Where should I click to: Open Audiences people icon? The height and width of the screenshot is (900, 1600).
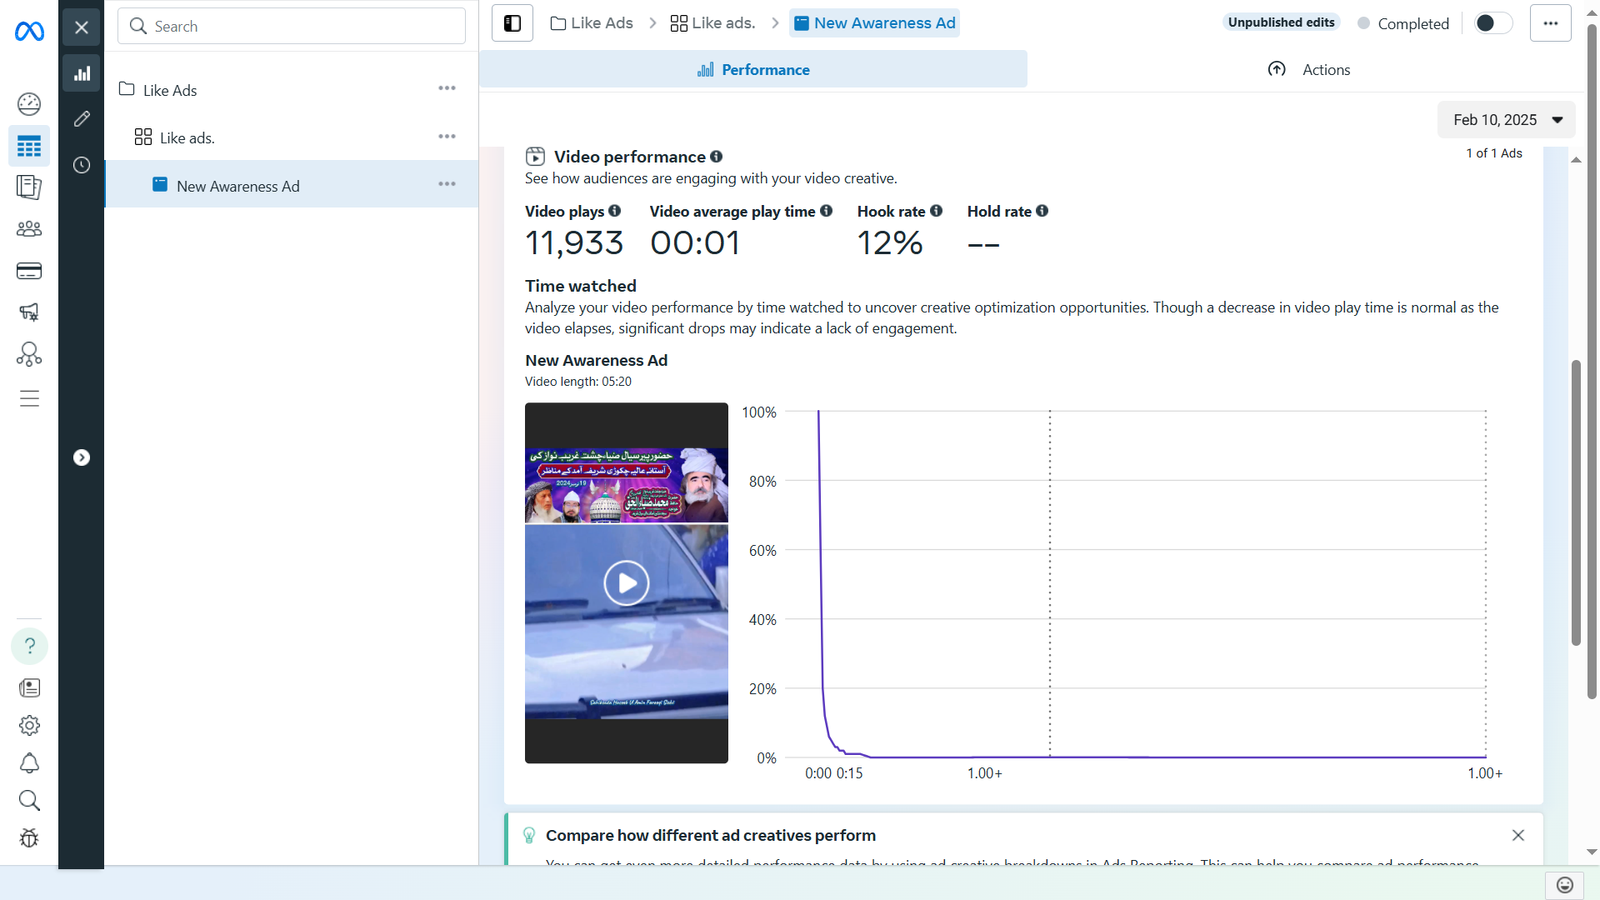(29, 229)
